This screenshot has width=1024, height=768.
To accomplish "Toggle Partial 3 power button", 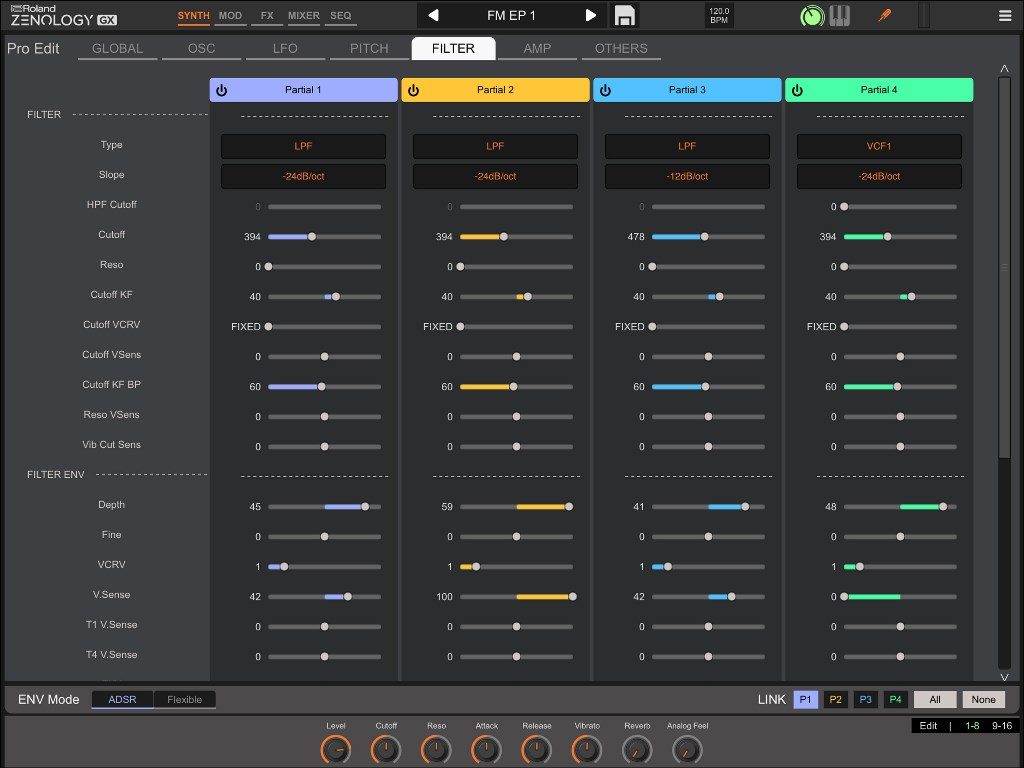I will pyautogui.click(x=605, y=90).
